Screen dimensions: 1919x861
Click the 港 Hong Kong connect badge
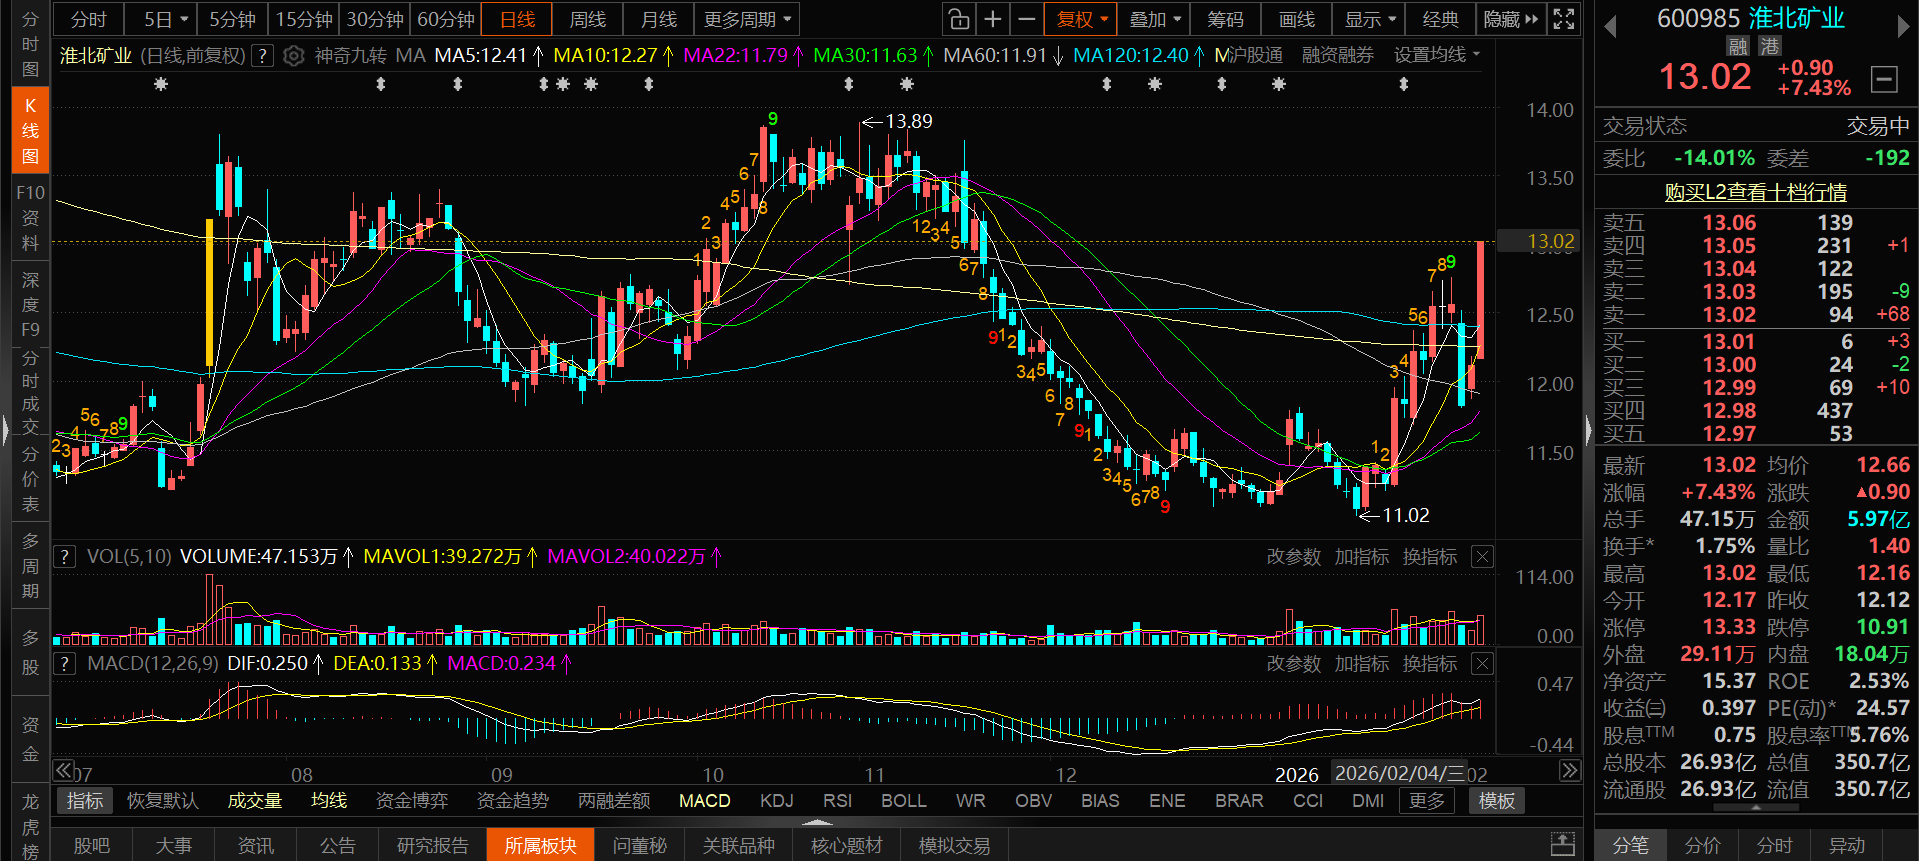tap(1770, 46)
